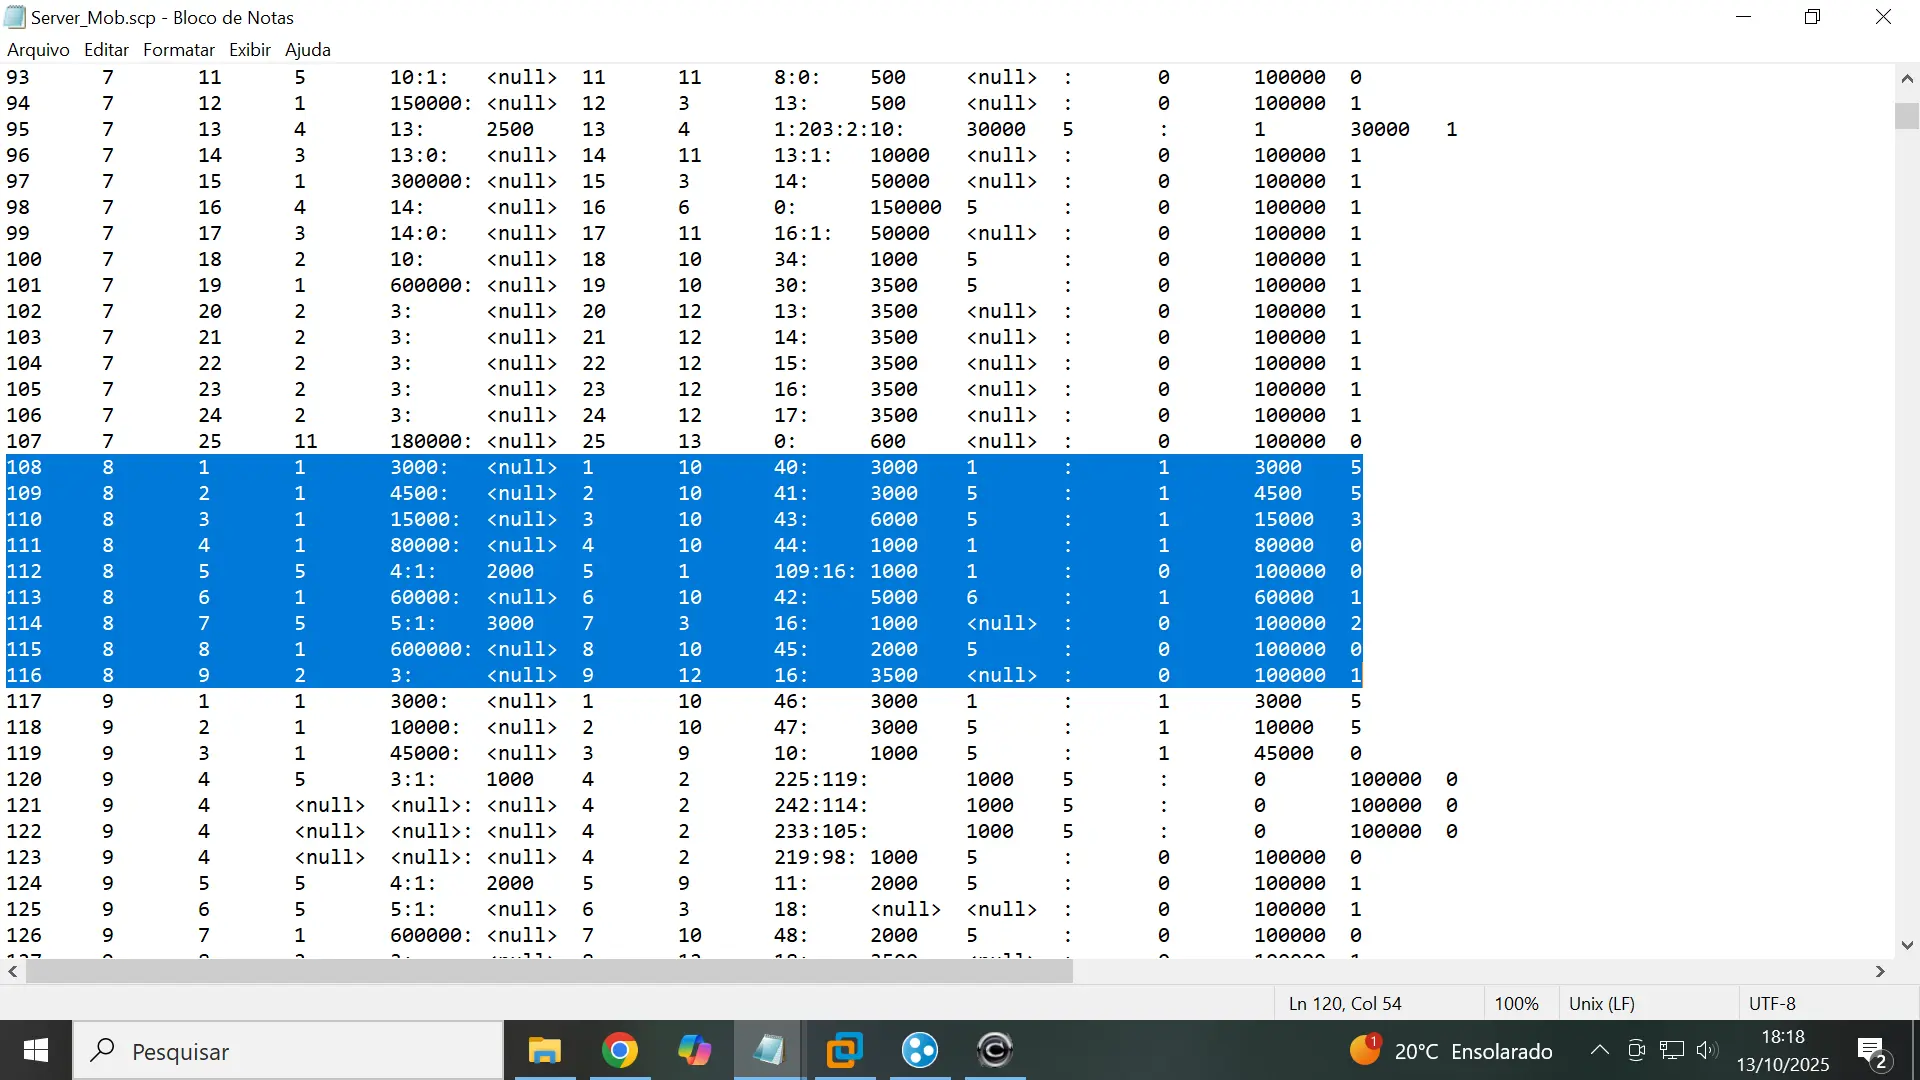Open the VirtualBox taskbar icon
The image size is (1920, 1080).
coord(845,1050)
